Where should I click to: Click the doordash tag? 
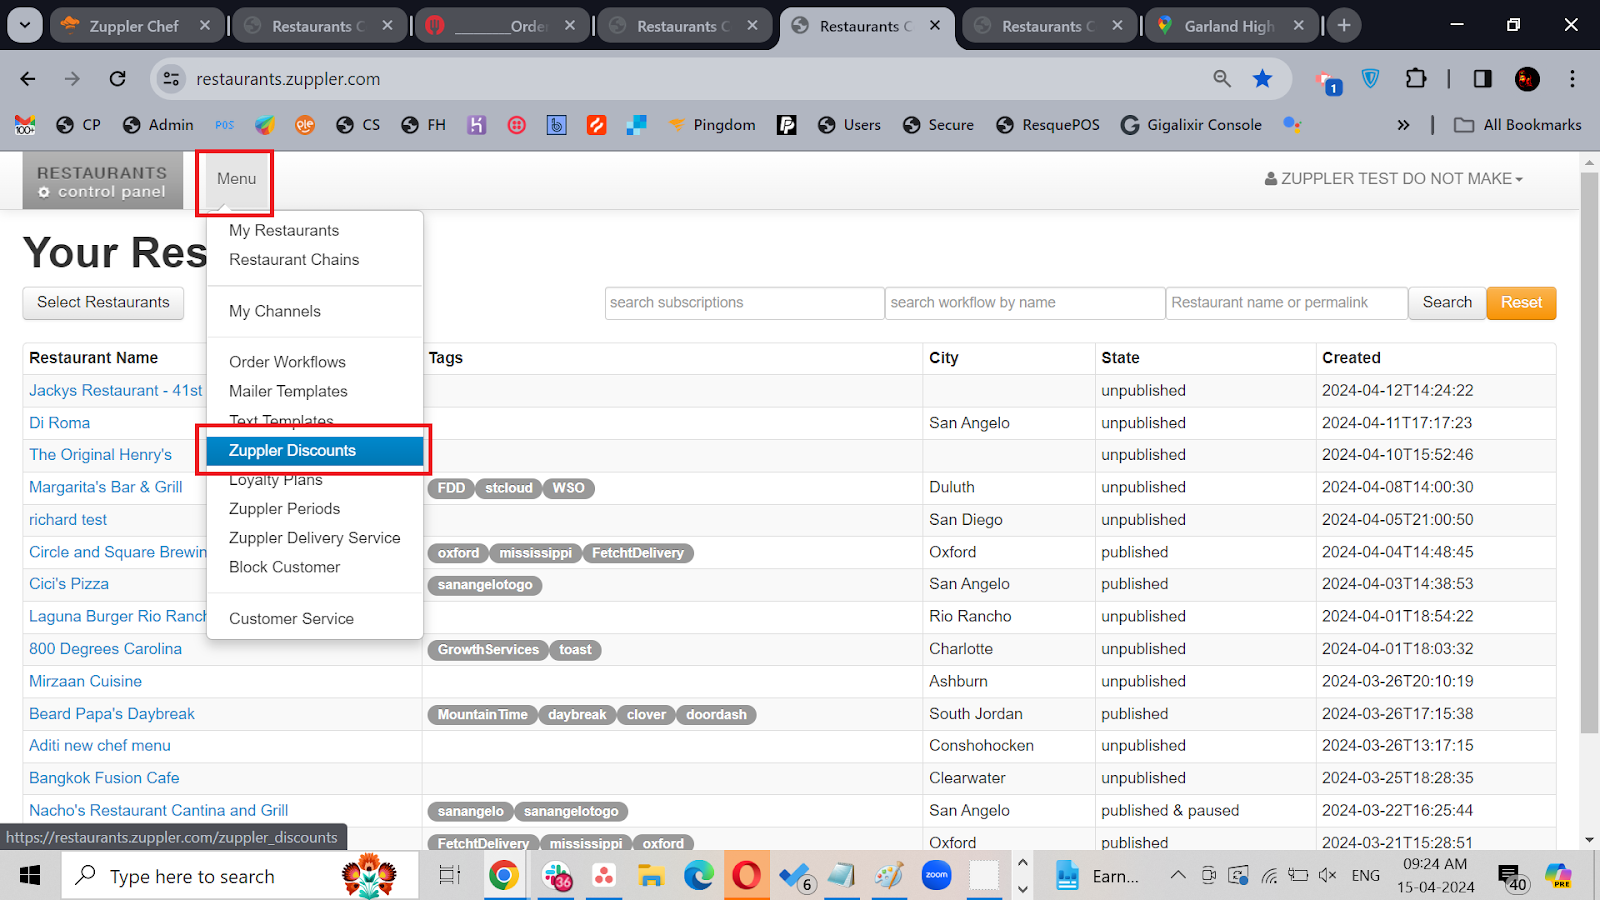pos(716,715)
